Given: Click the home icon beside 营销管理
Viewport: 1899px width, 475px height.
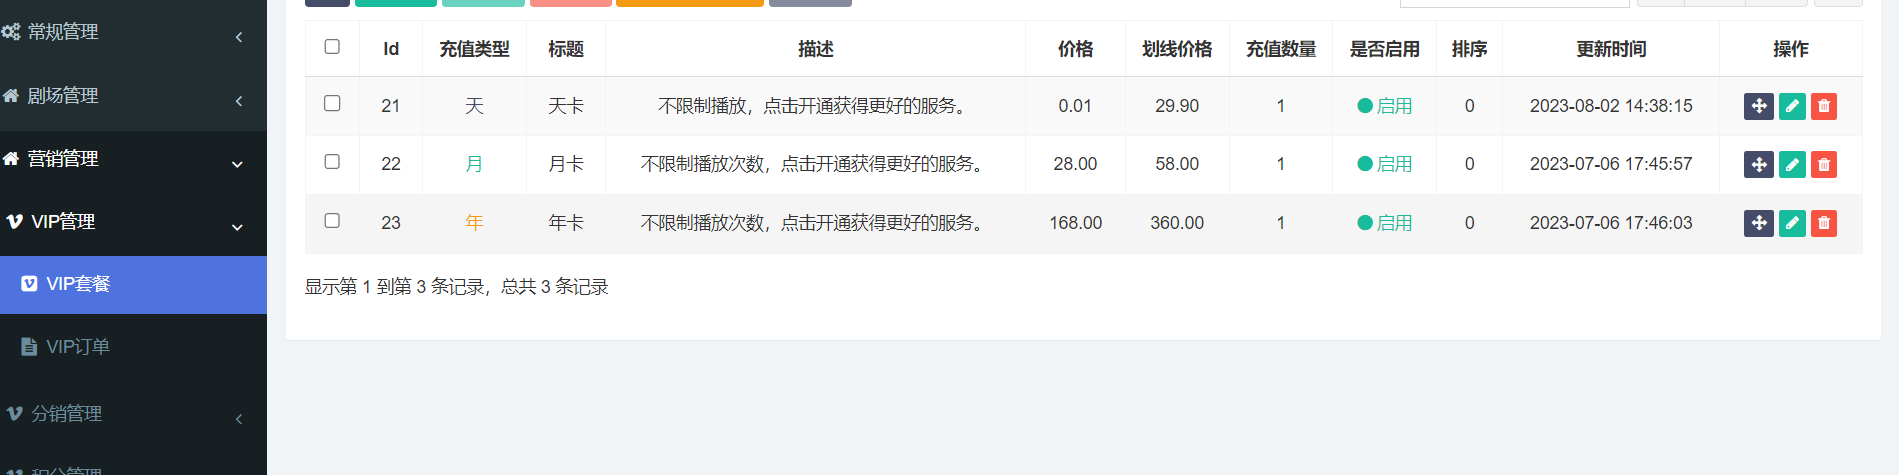Looking at the screenshot, I should tap(11, 159).
